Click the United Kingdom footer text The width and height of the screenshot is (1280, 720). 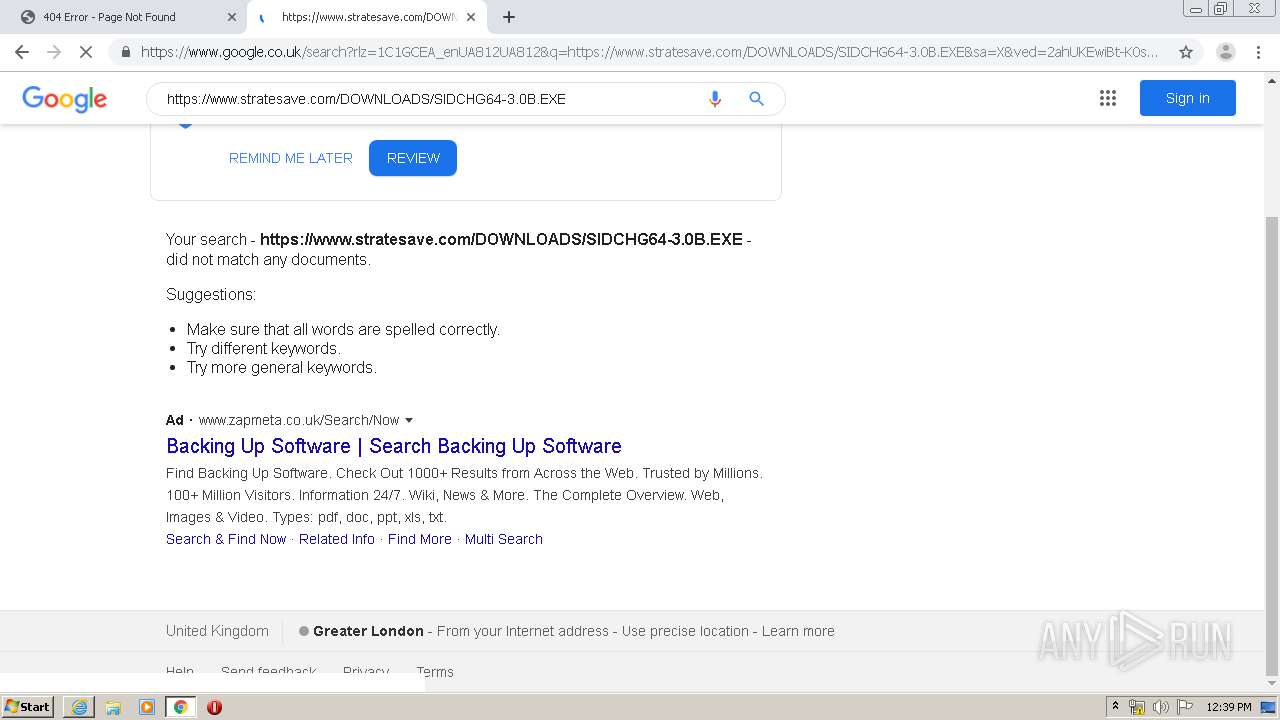(x=217, y=631)
